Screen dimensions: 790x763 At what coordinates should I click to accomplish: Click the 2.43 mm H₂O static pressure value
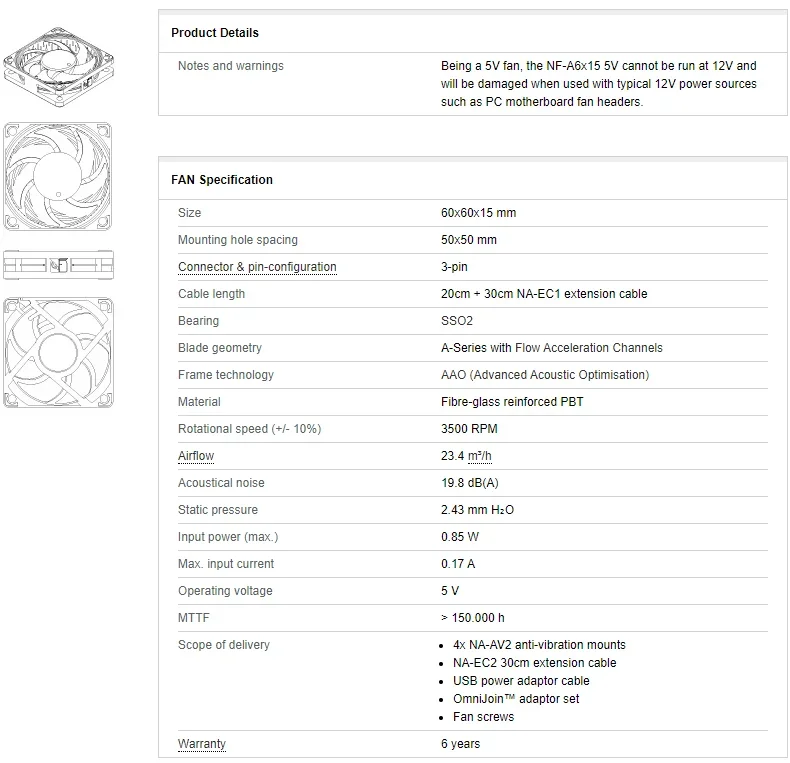point(478,510)
